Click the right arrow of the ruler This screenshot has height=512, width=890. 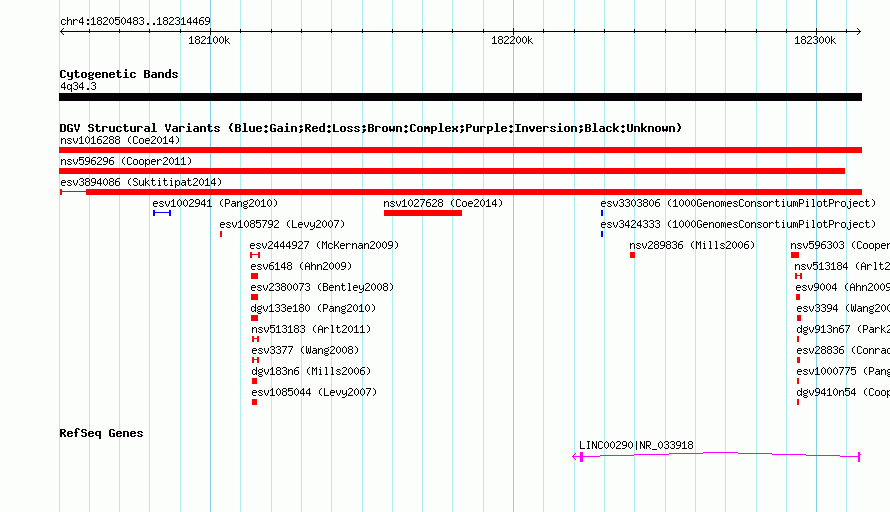pyautogui.click(x=859, y=31)
